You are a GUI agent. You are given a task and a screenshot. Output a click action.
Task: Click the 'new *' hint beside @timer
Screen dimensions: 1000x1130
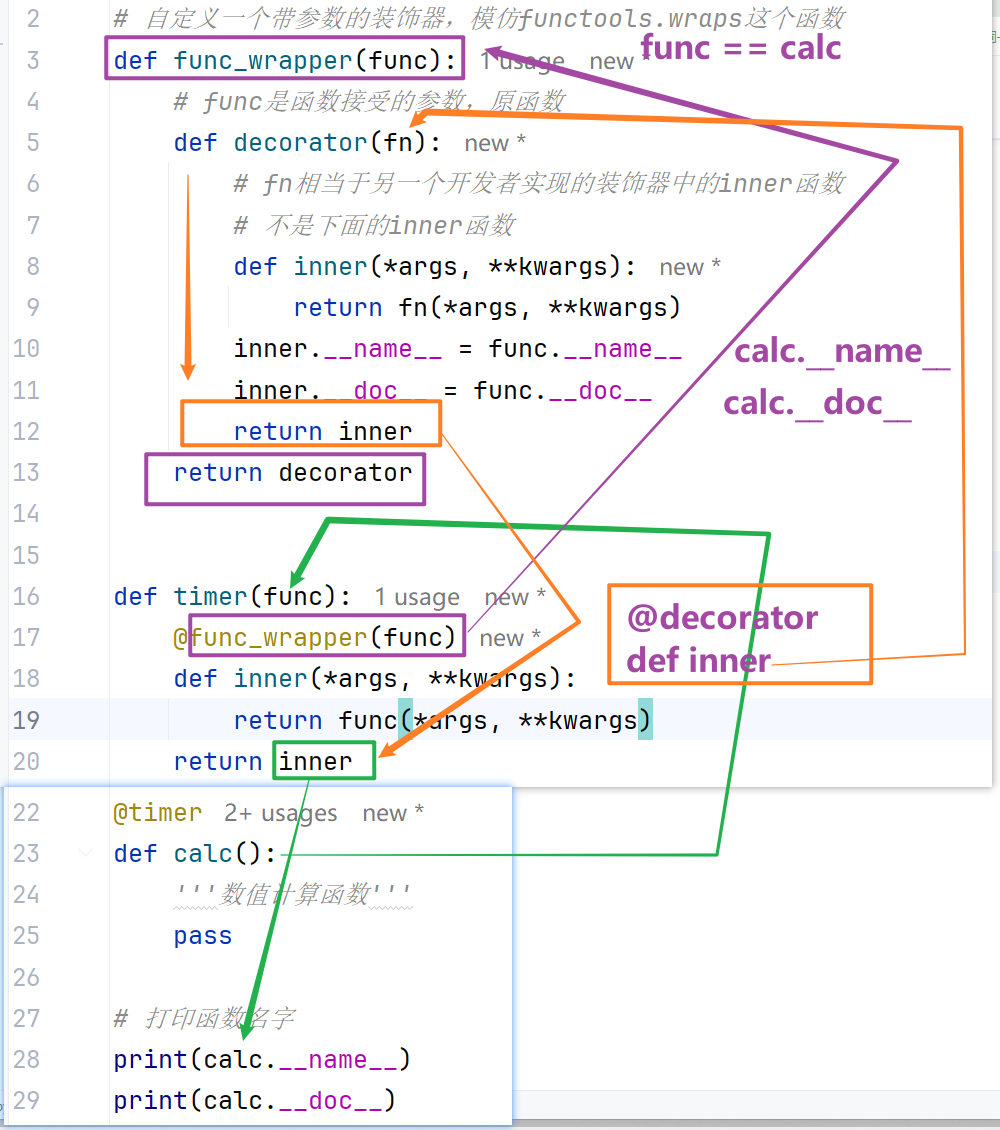pos(393,814)
